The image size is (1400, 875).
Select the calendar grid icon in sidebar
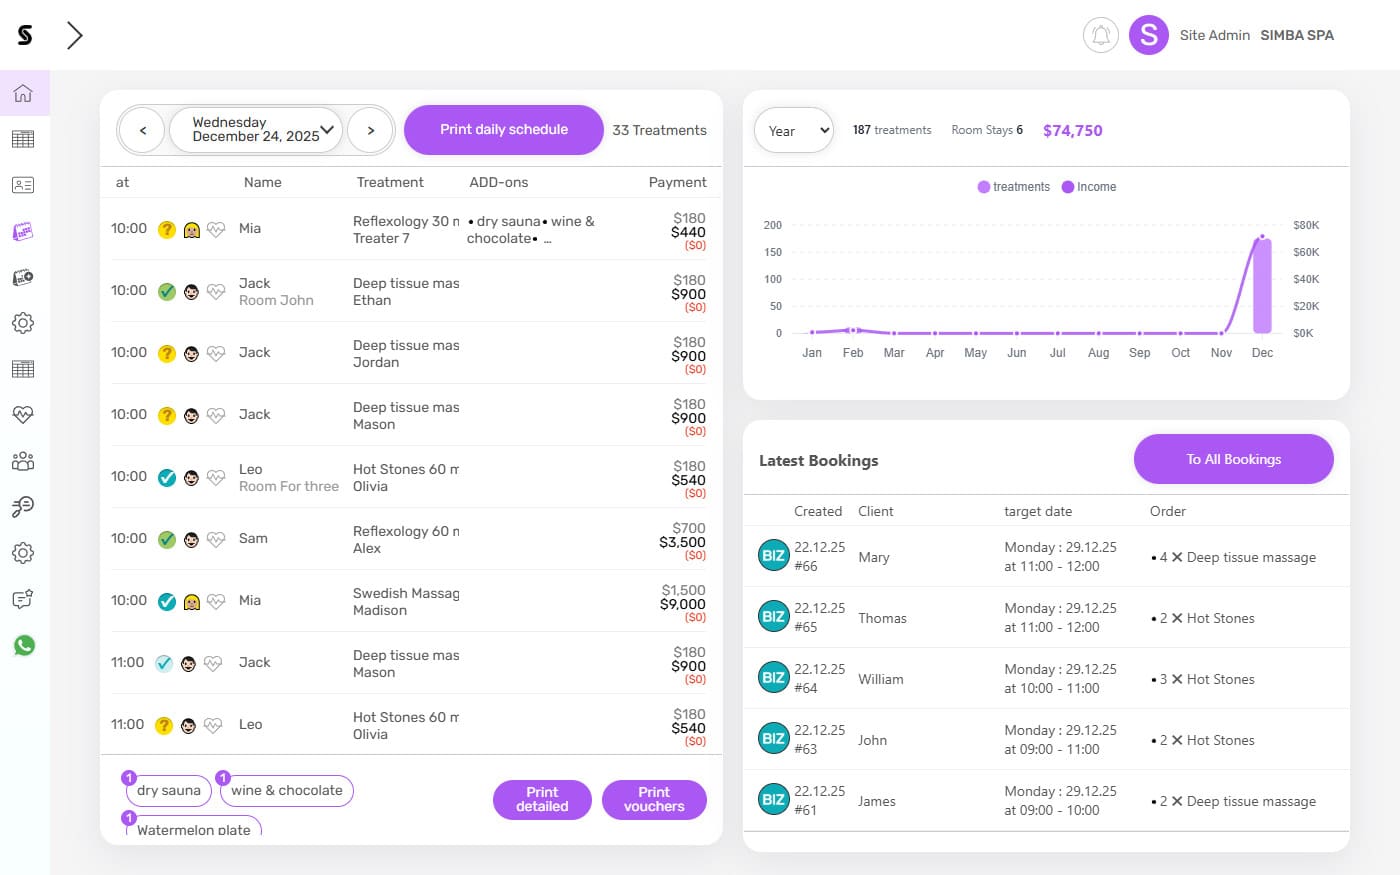(24, 139)
